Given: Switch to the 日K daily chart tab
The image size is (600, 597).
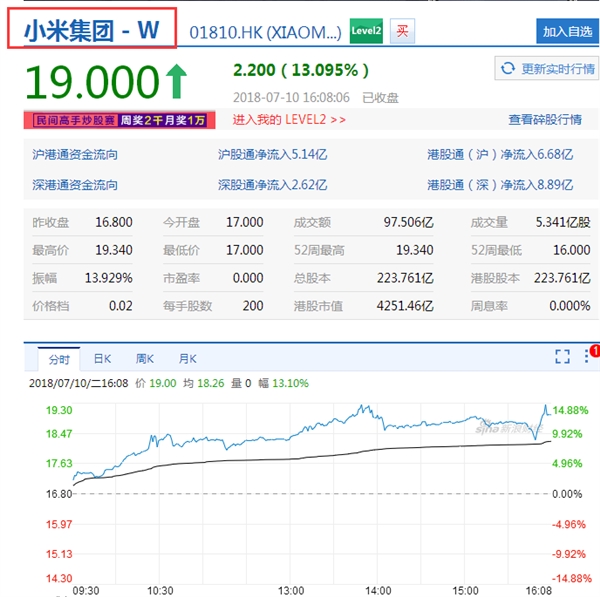Looking at the screenshot, I should click(102, 359).
